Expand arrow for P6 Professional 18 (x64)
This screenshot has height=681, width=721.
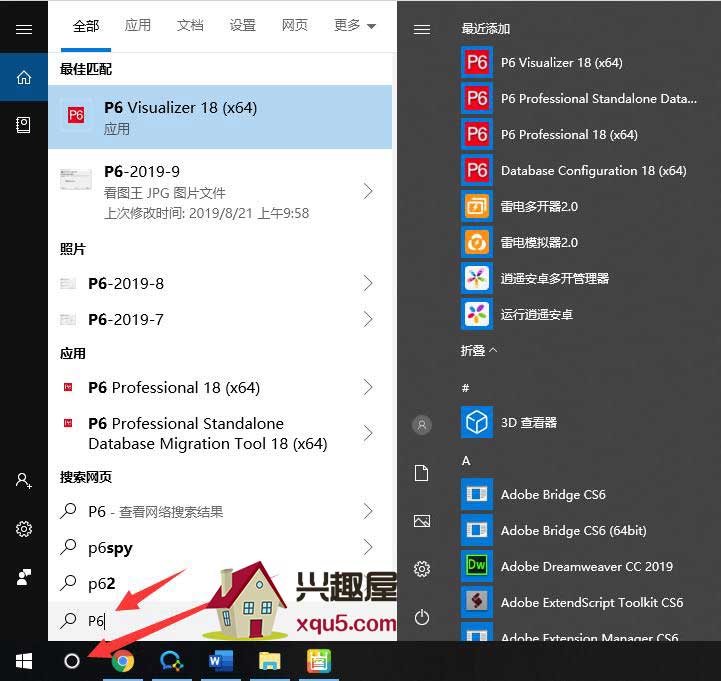368,387
